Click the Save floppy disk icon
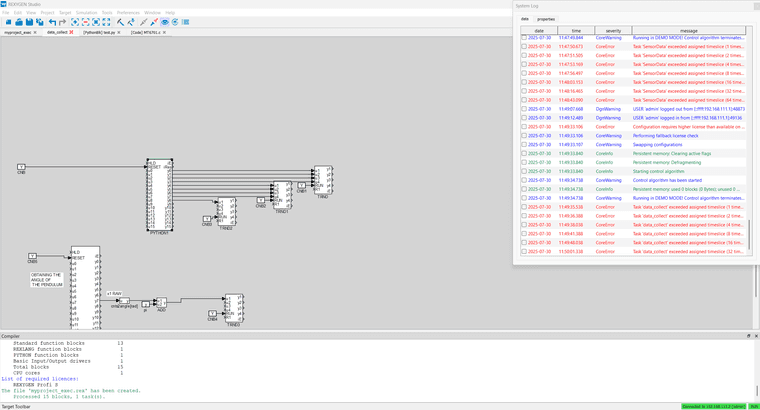This screenshot has height=410, width=760. pyautogui.click(x=29, y=22)
